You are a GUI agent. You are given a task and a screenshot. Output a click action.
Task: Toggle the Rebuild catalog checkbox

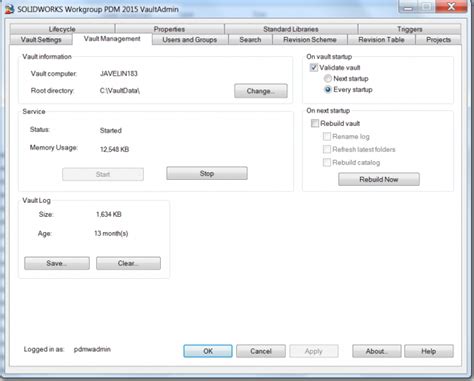click(327, 162)
